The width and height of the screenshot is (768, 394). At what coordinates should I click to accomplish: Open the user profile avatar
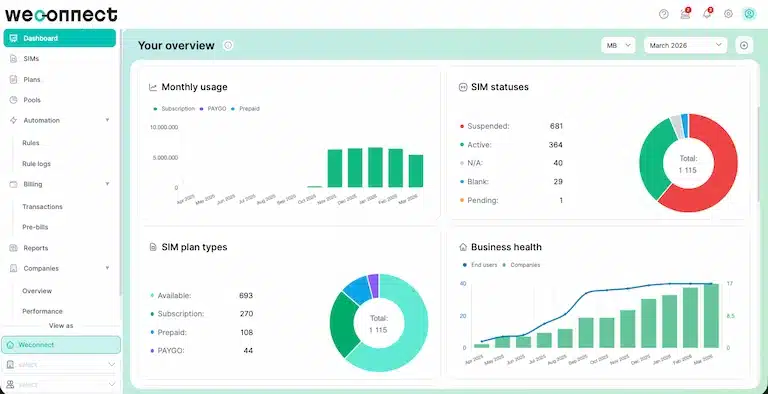pyautogui.click(x=749, y=14)
